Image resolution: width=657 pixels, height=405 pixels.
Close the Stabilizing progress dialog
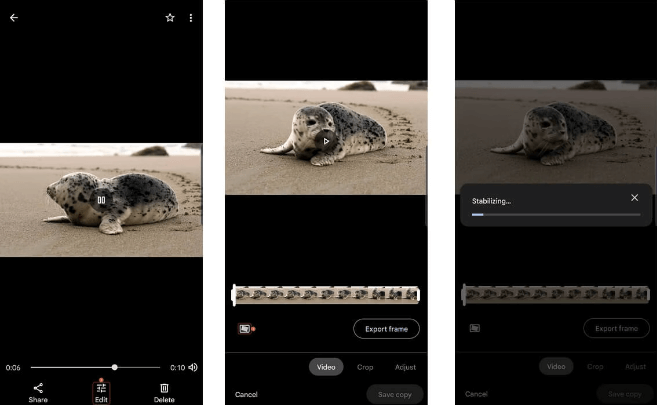(634, 198)
